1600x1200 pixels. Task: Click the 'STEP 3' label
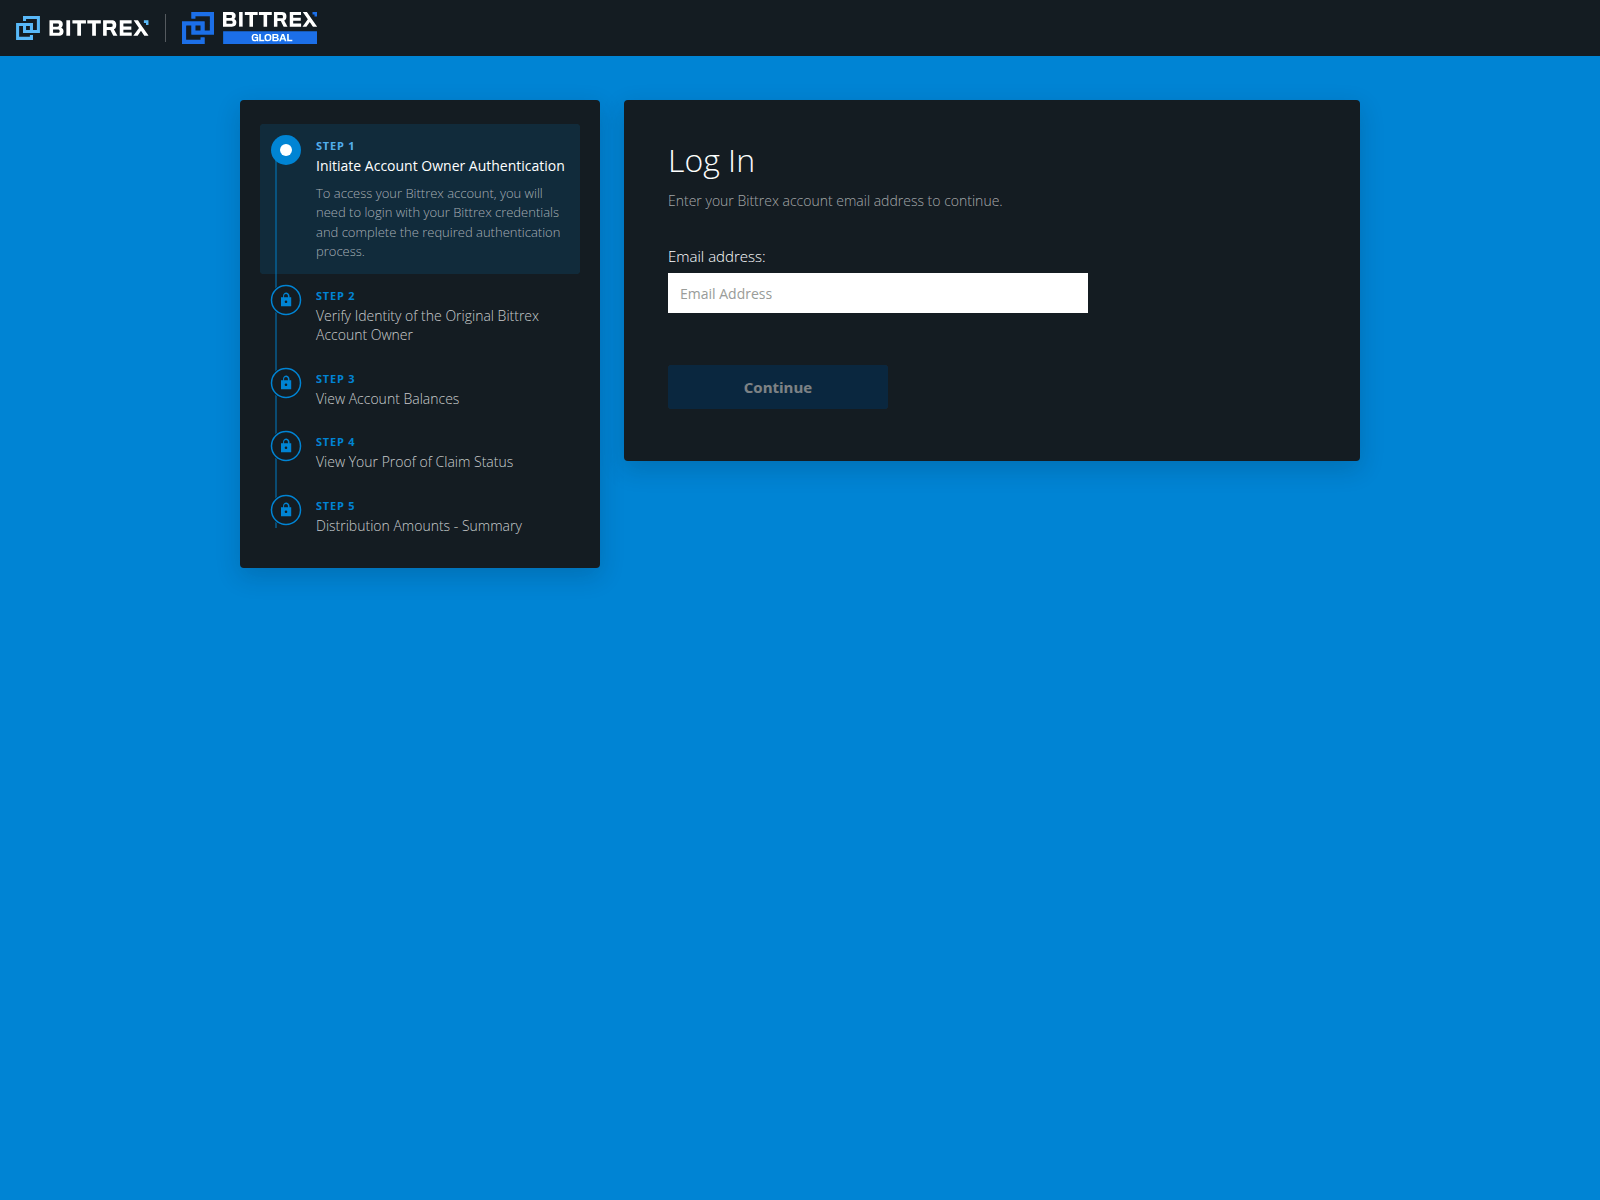(335, 379)
